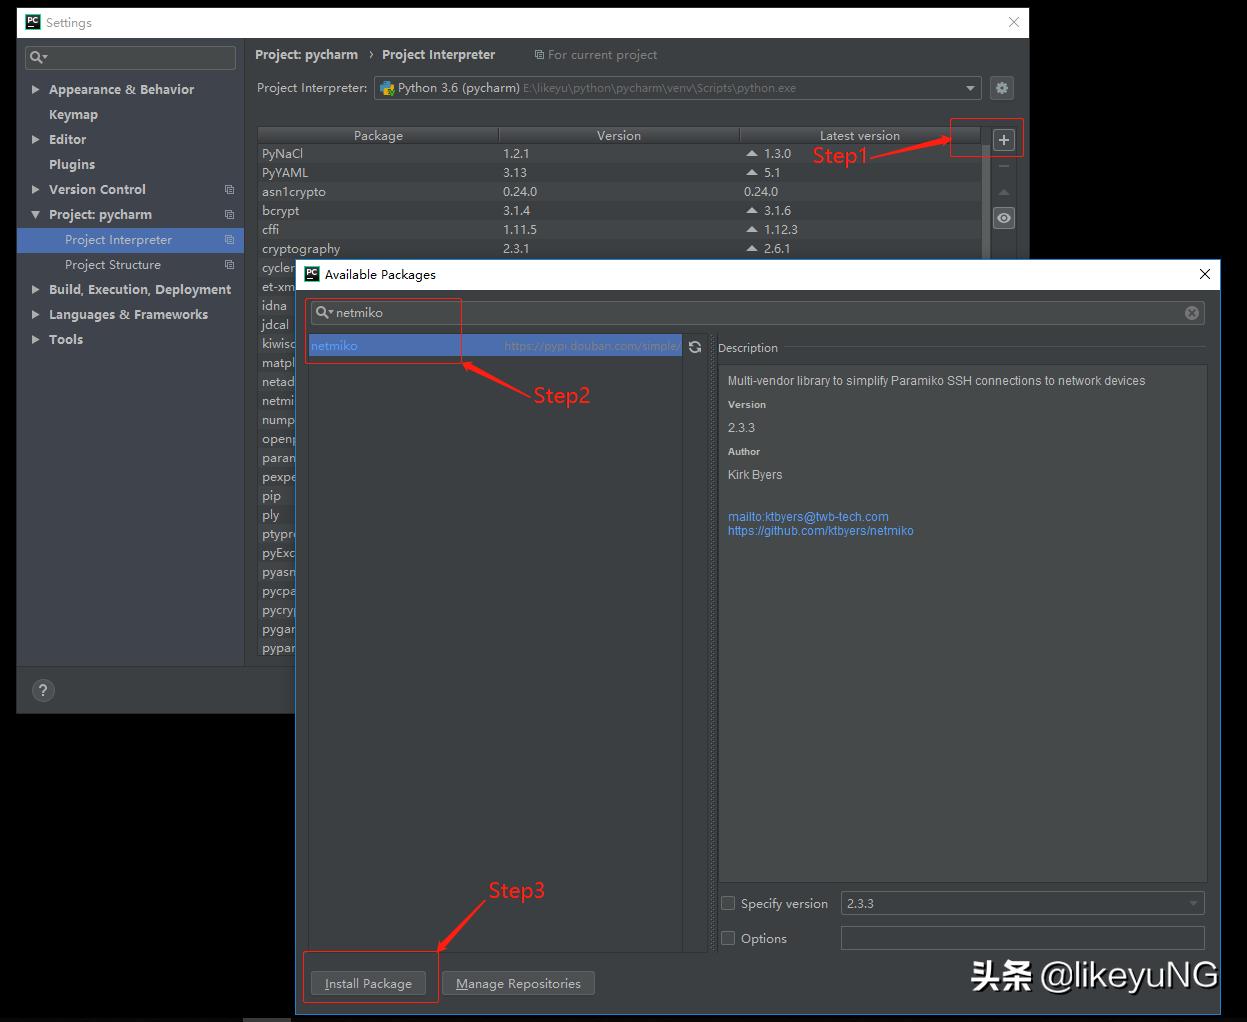
Task: Expand Appearance & Behavior section
Action: tap(36, 89)
